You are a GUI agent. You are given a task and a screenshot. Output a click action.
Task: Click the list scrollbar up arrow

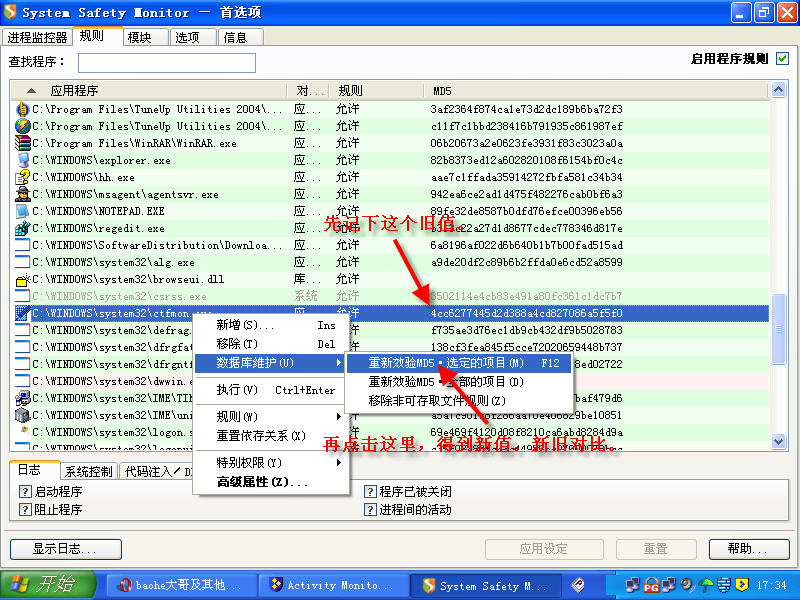tap(778, 90)
